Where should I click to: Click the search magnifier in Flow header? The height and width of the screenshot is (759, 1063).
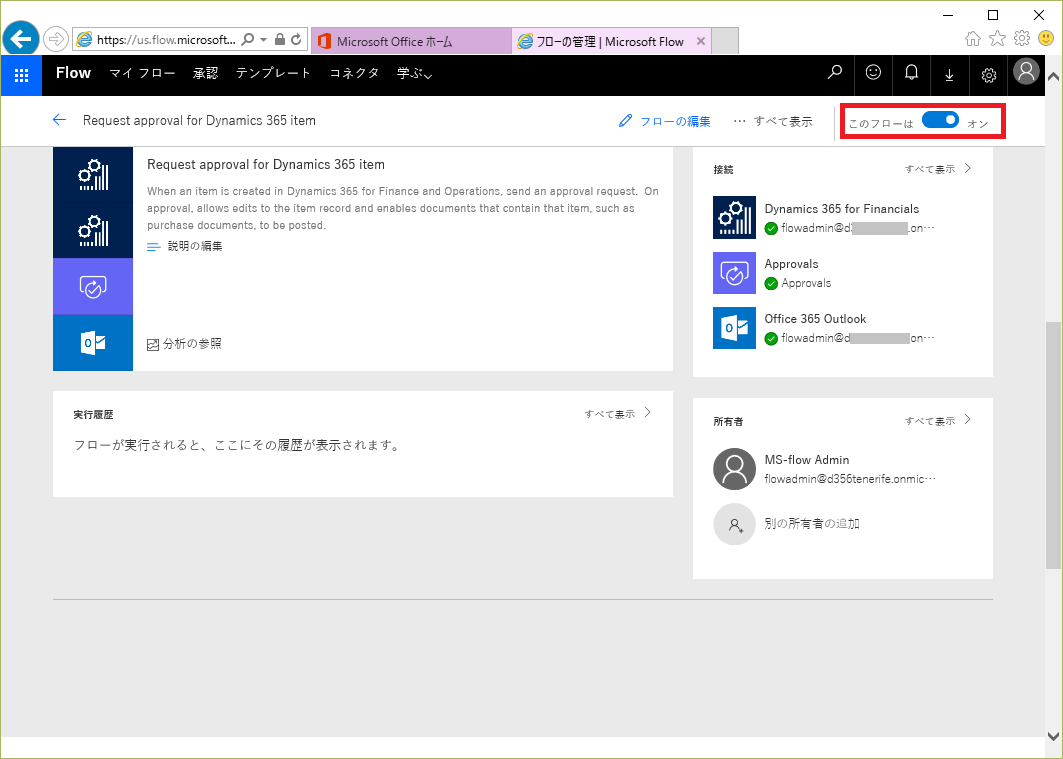[x=835, y=73]
